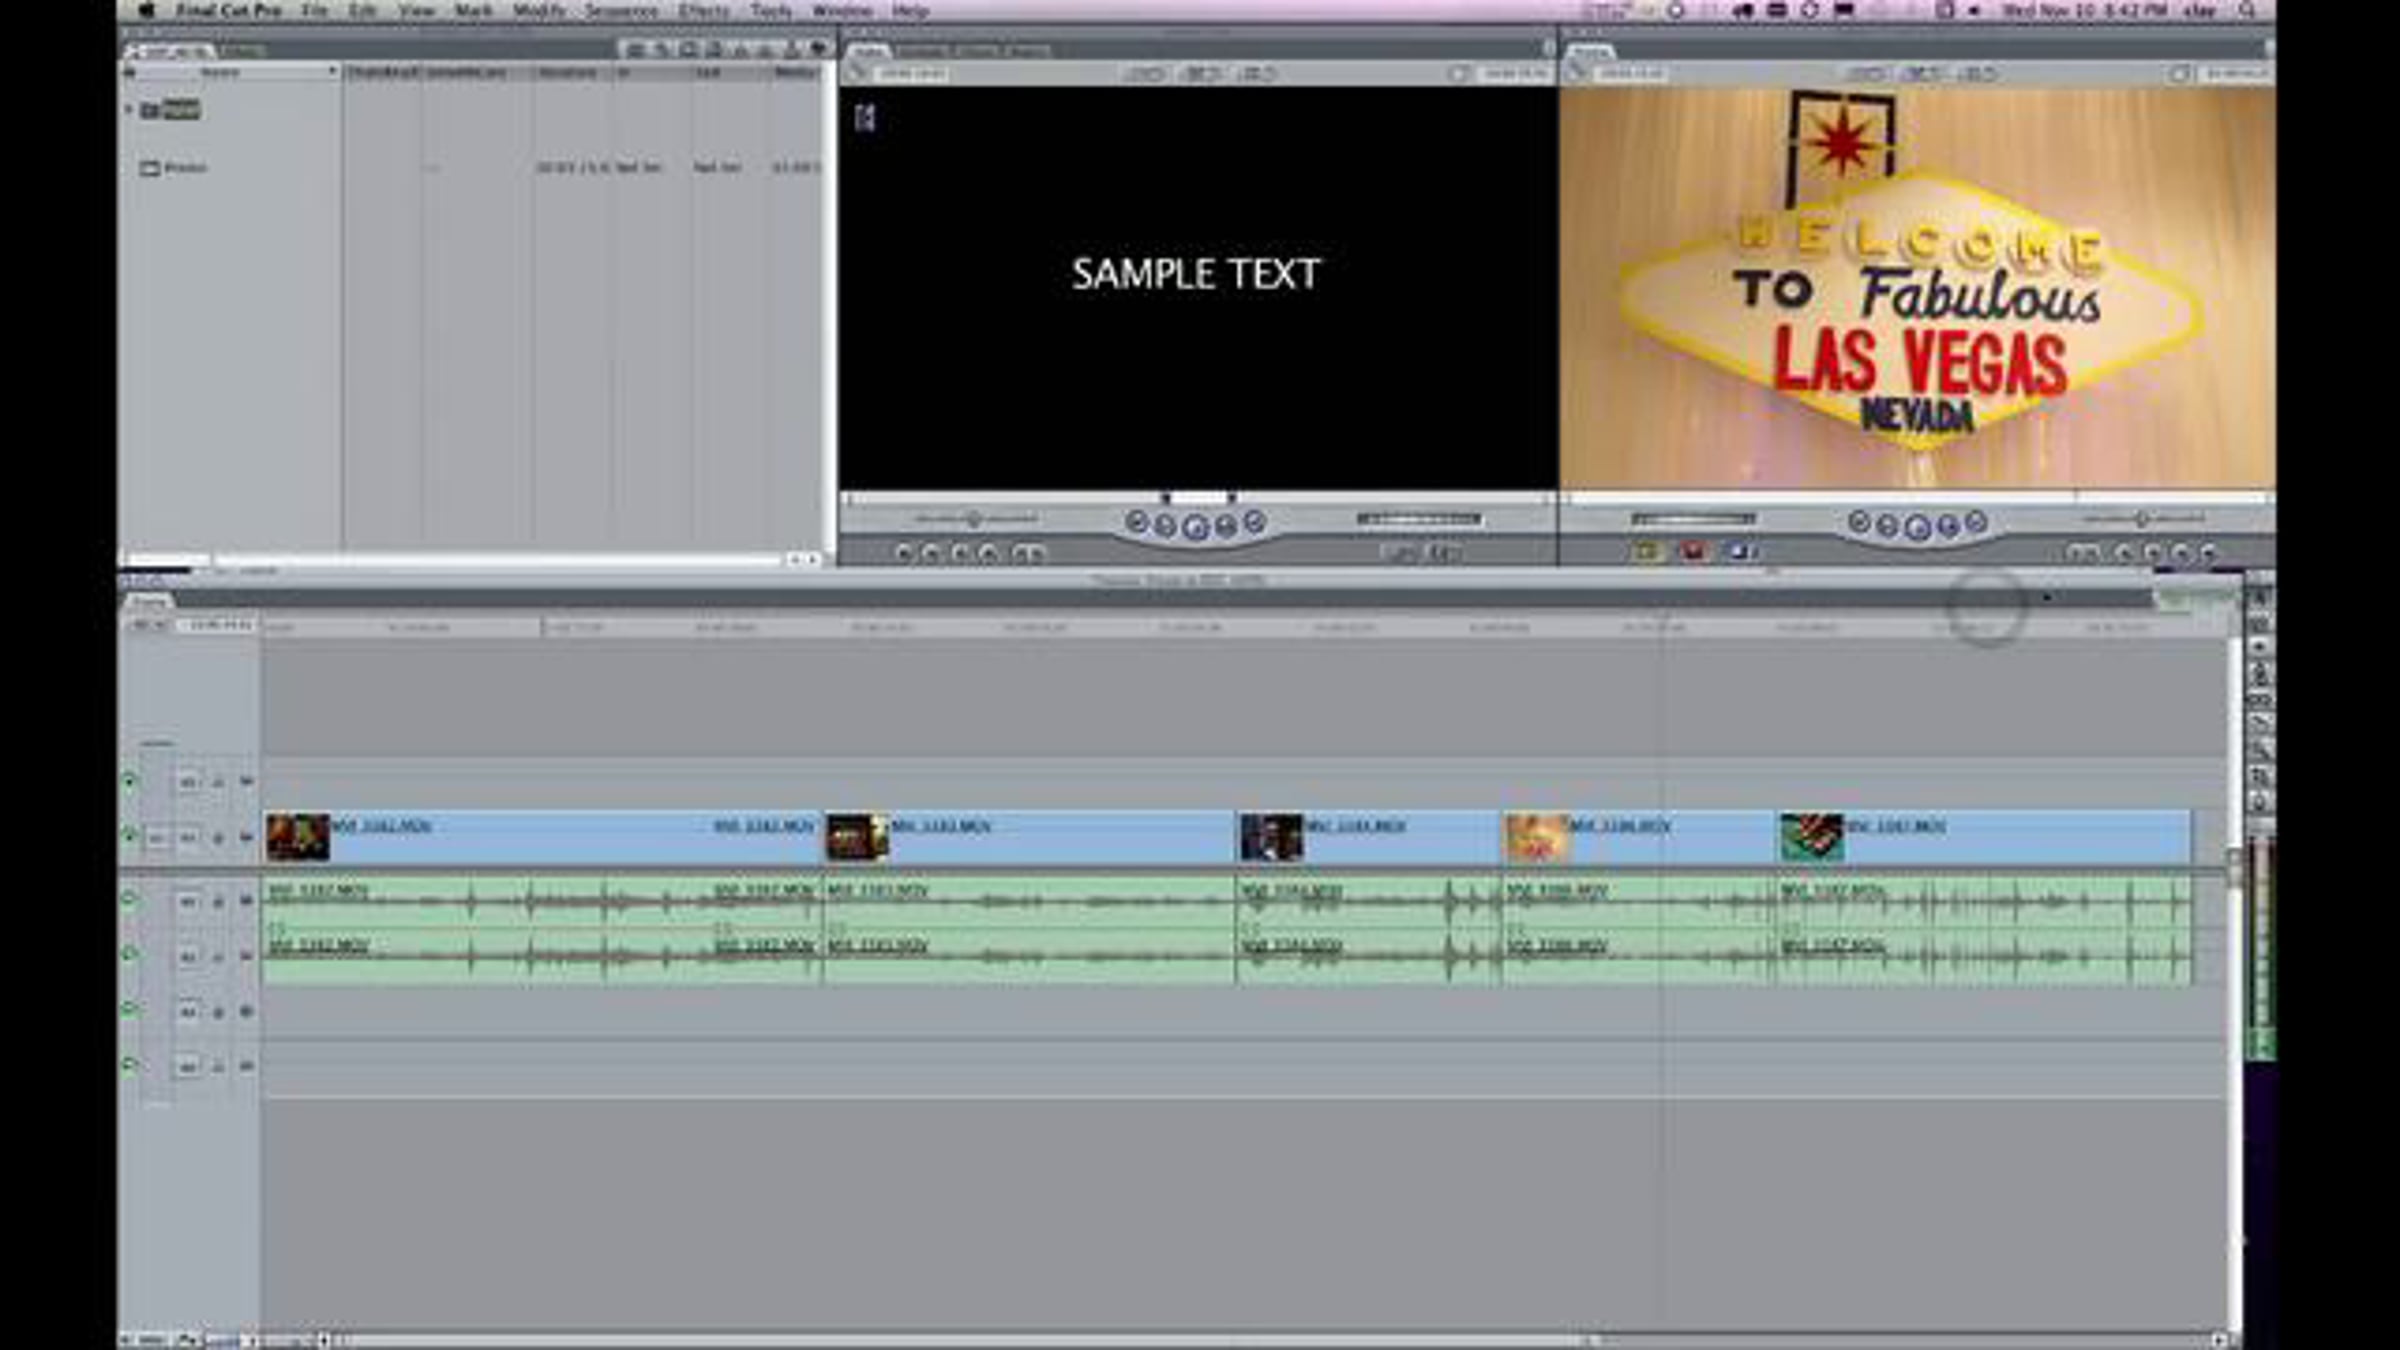Viewport: 2400px width, 1350px height.
Task: Select the Zoom tool in tool palette
Action: pos(2260,749)
